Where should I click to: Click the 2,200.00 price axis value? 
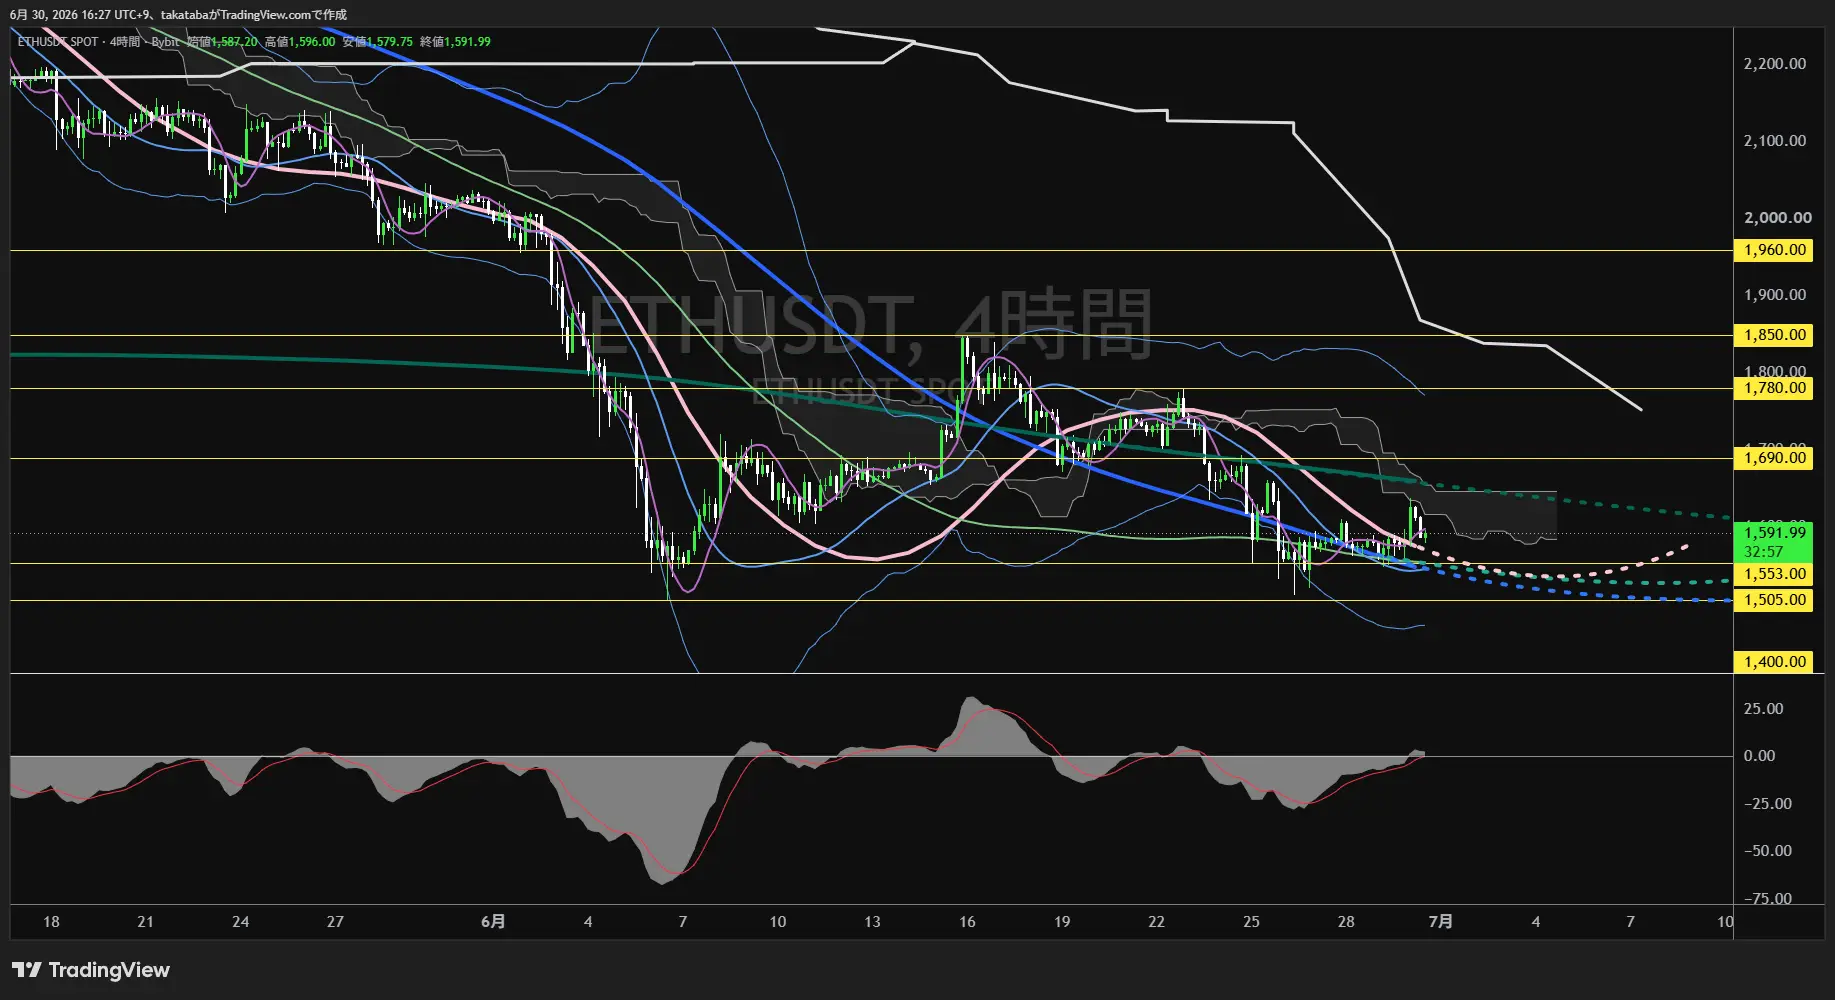point(1774,64)
